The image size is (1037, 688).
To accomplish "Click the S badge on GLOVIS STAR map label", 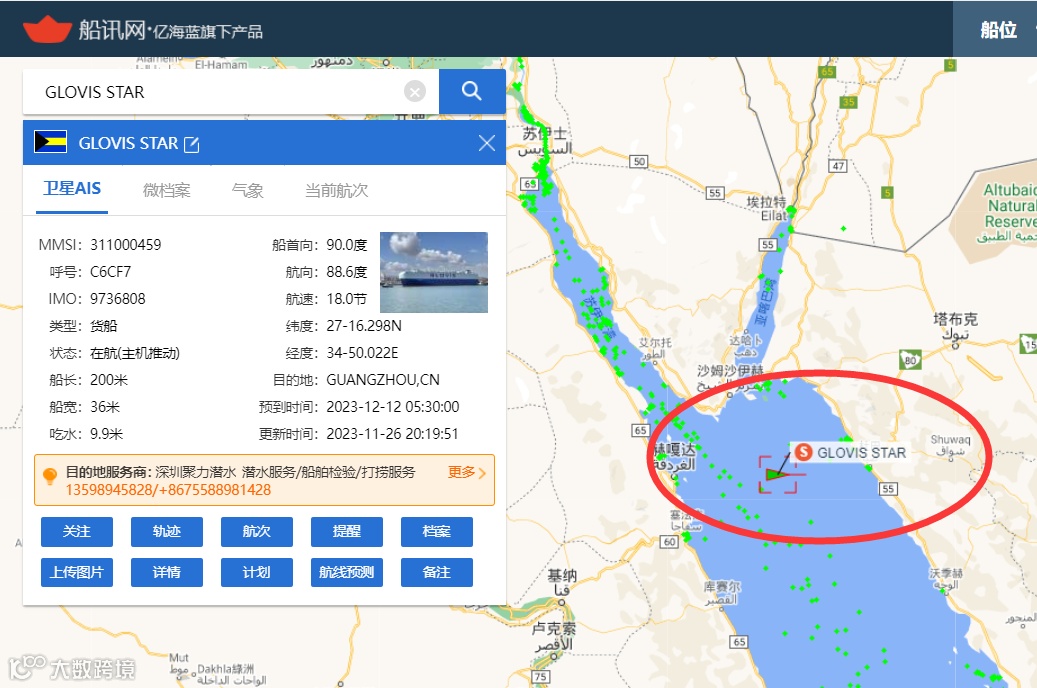I will click(x=803, y=452).
